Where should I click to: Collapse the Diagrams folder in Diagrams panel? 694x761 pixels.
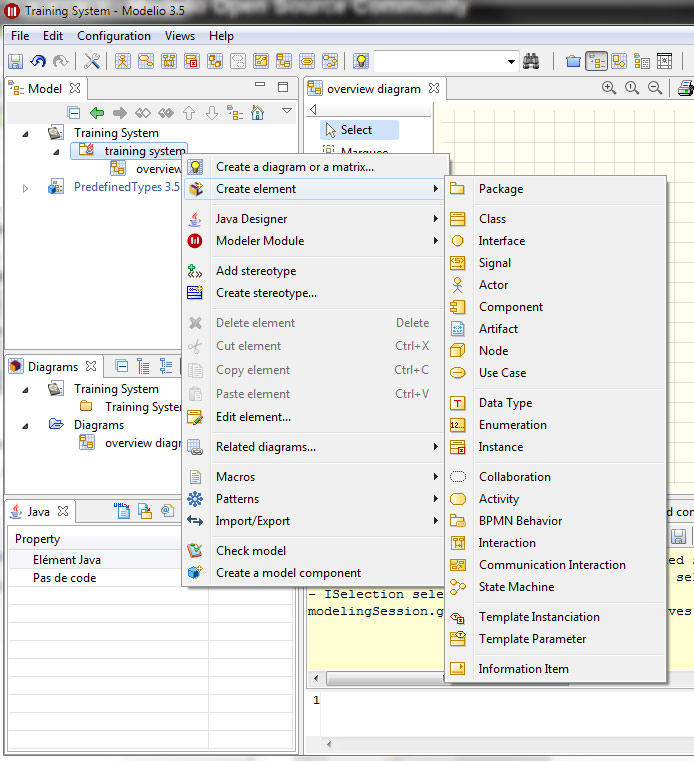[x=25, y=426]
